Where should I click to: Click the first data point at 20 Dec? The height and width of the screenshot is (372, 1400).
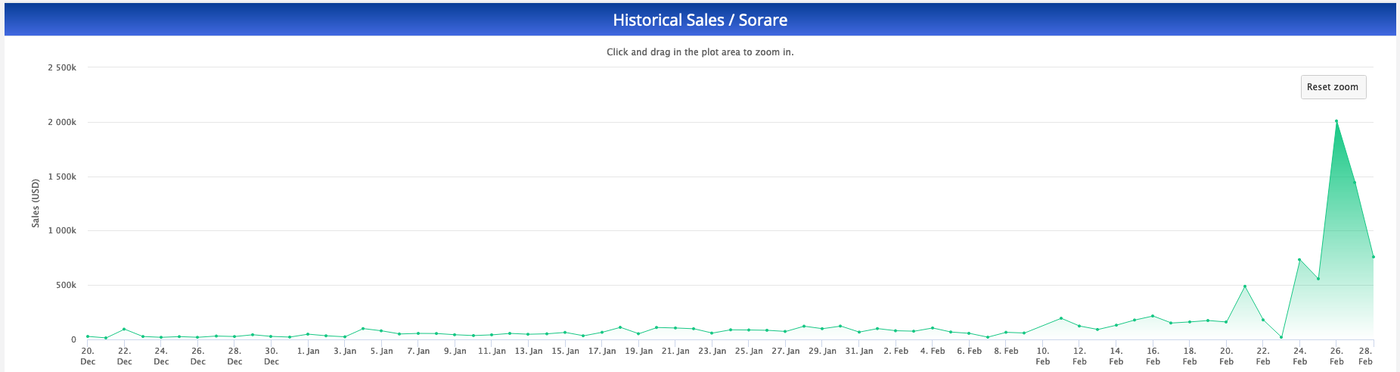(87, 336)
